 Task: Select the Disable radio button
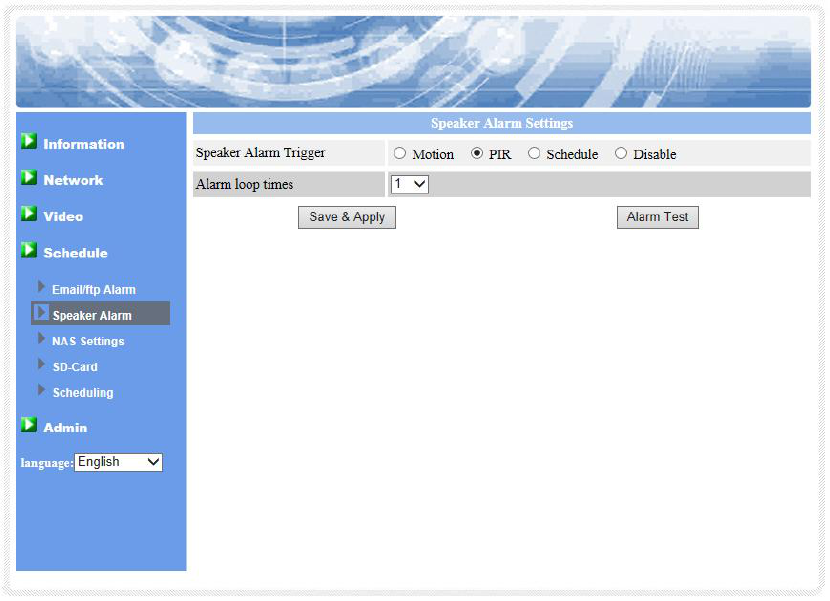coord(621,154)
